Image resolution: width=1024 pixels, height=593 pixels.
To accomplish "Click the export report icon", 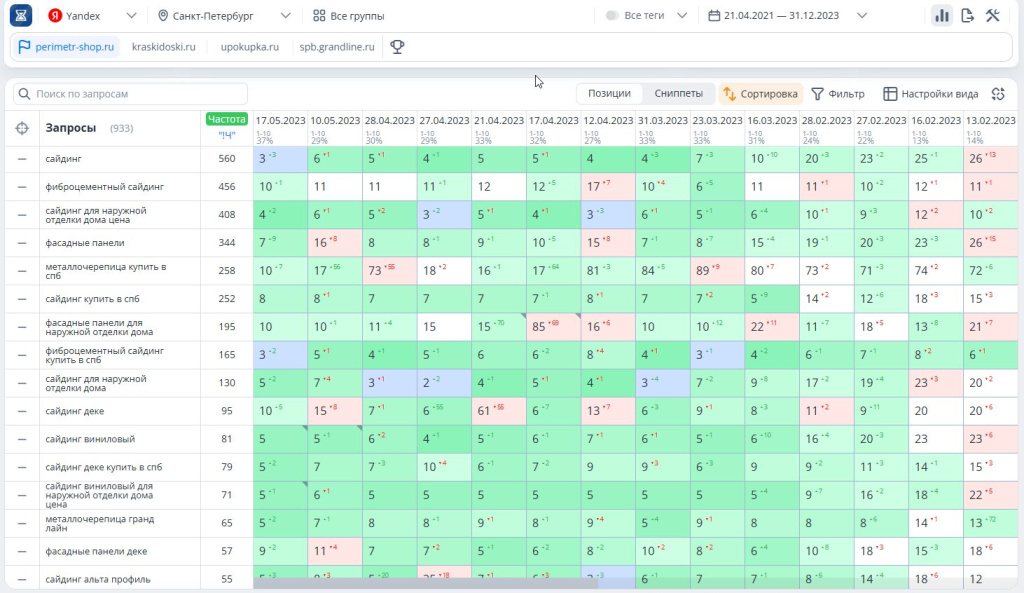I will (967, 16).
